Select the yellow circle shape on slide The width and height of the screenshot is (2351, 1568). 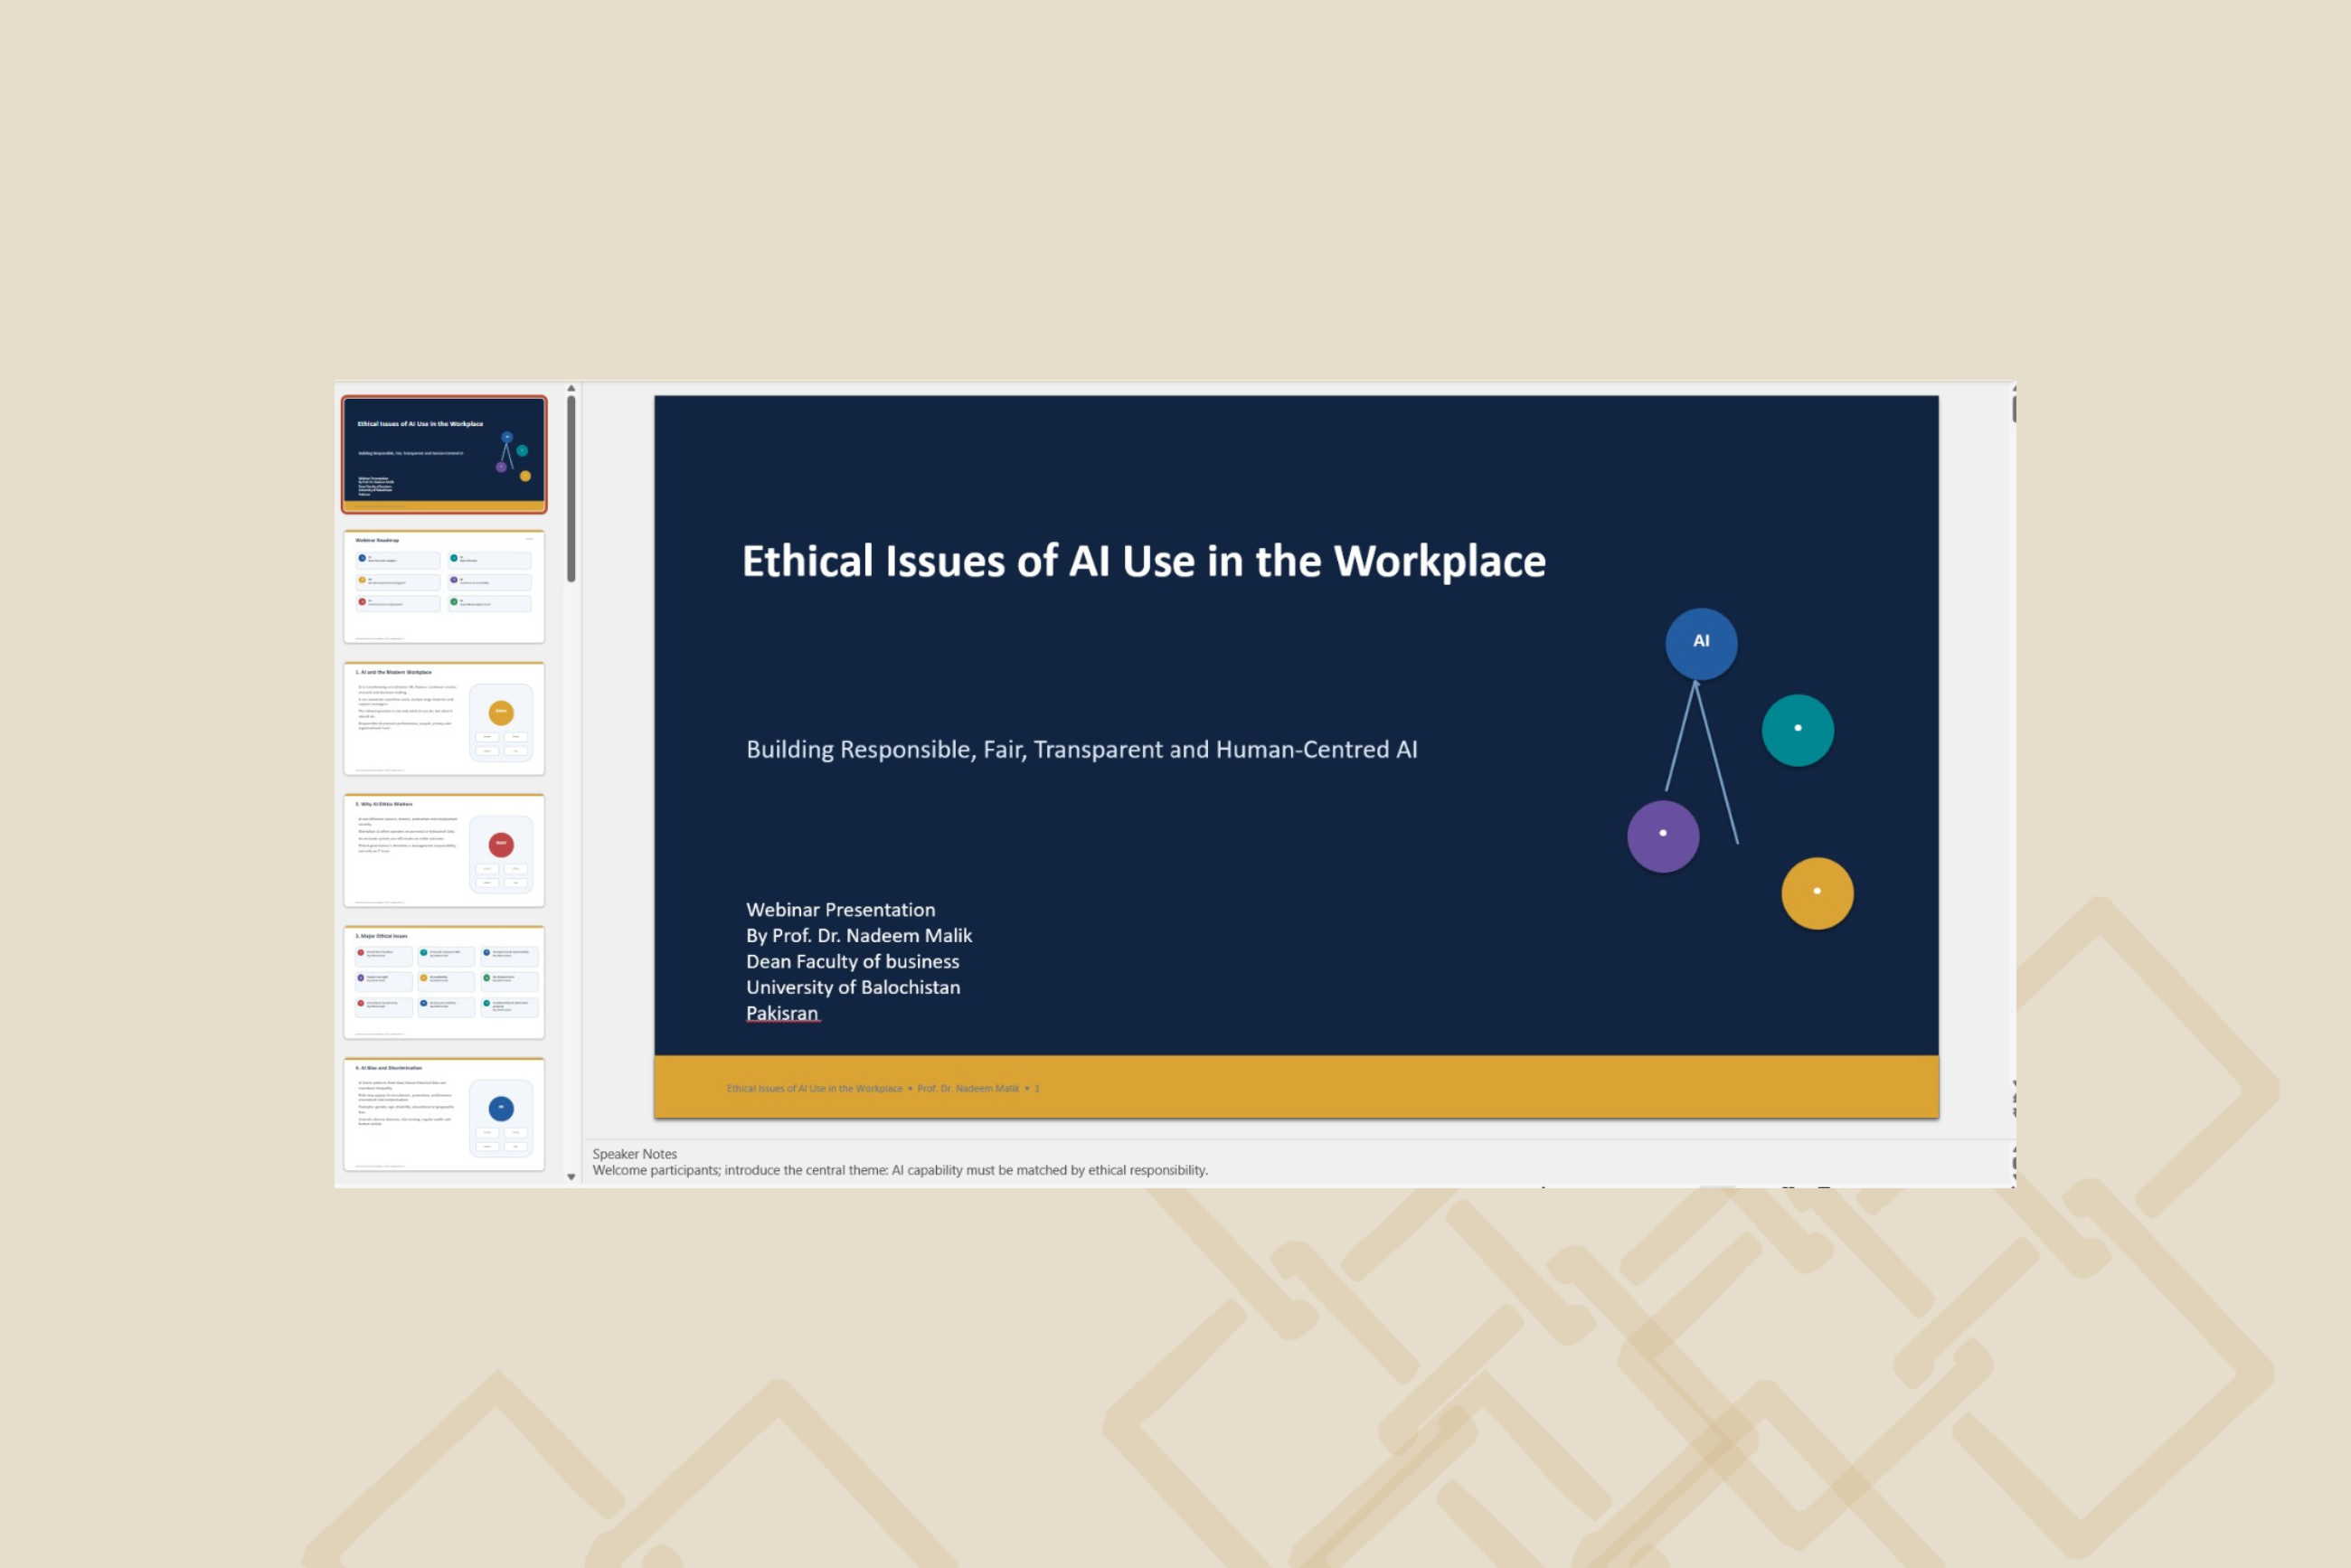click(x=1817, y=893)
